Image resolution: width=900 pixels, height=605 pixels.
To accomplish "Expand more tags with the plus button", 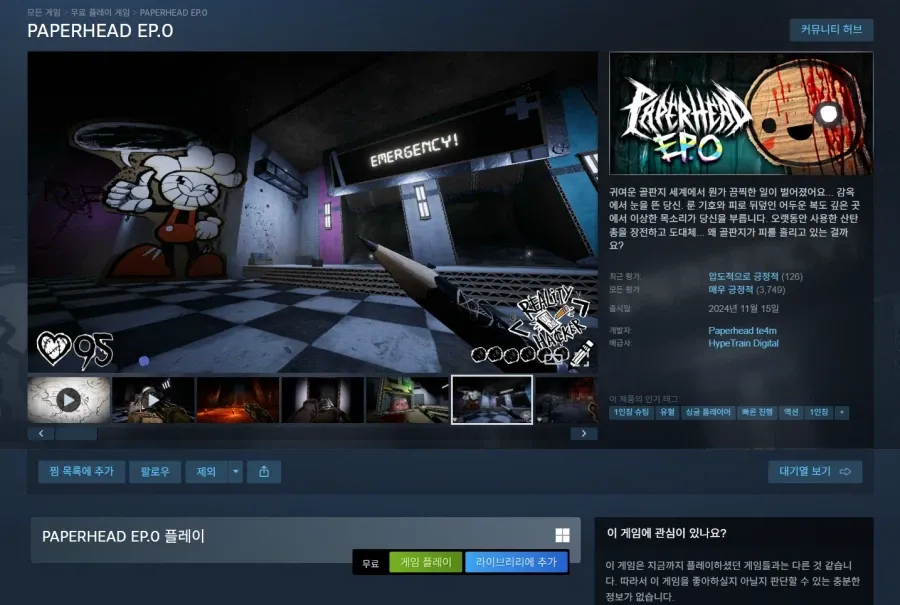I will (x=842, y=412).
